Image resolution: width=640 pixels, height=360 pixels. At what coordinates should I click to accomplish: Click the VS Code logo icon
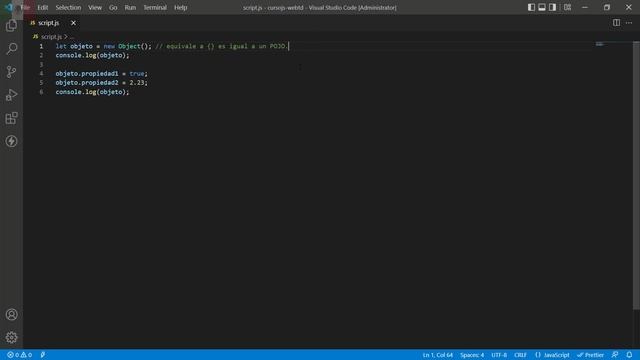[x=9, y=7]
